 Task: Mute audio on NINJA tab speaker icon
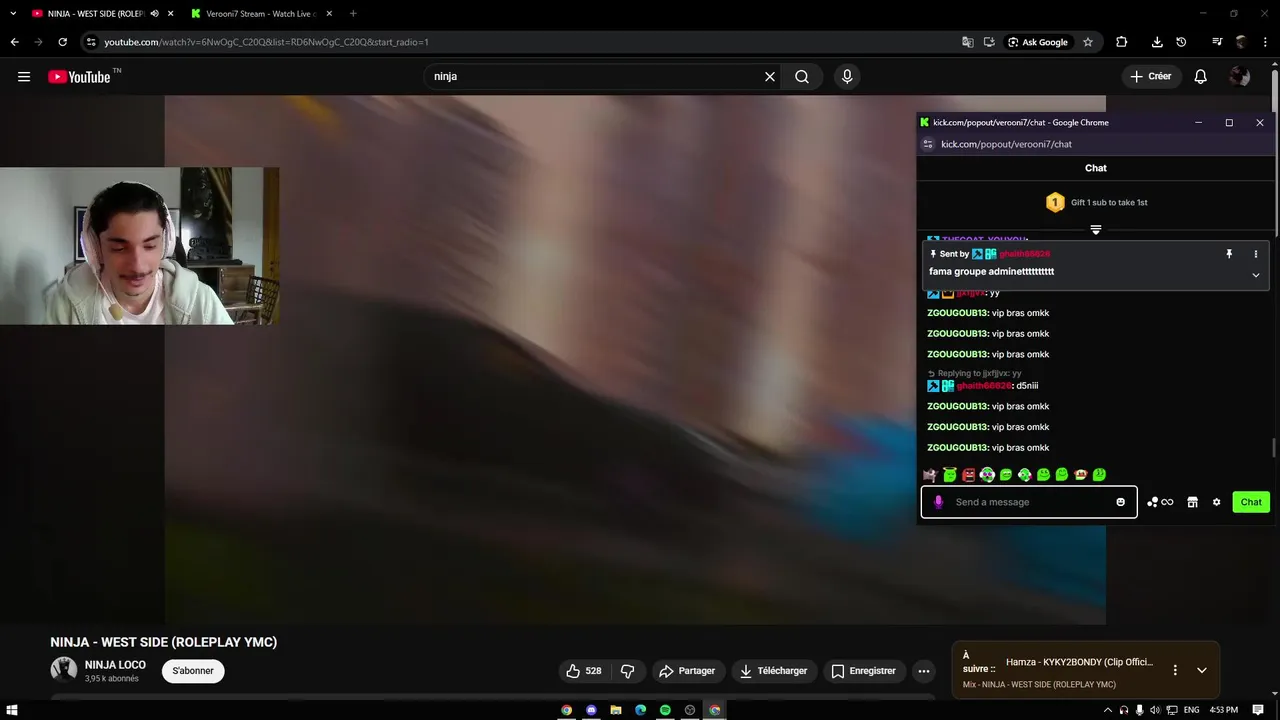point(154,13)
